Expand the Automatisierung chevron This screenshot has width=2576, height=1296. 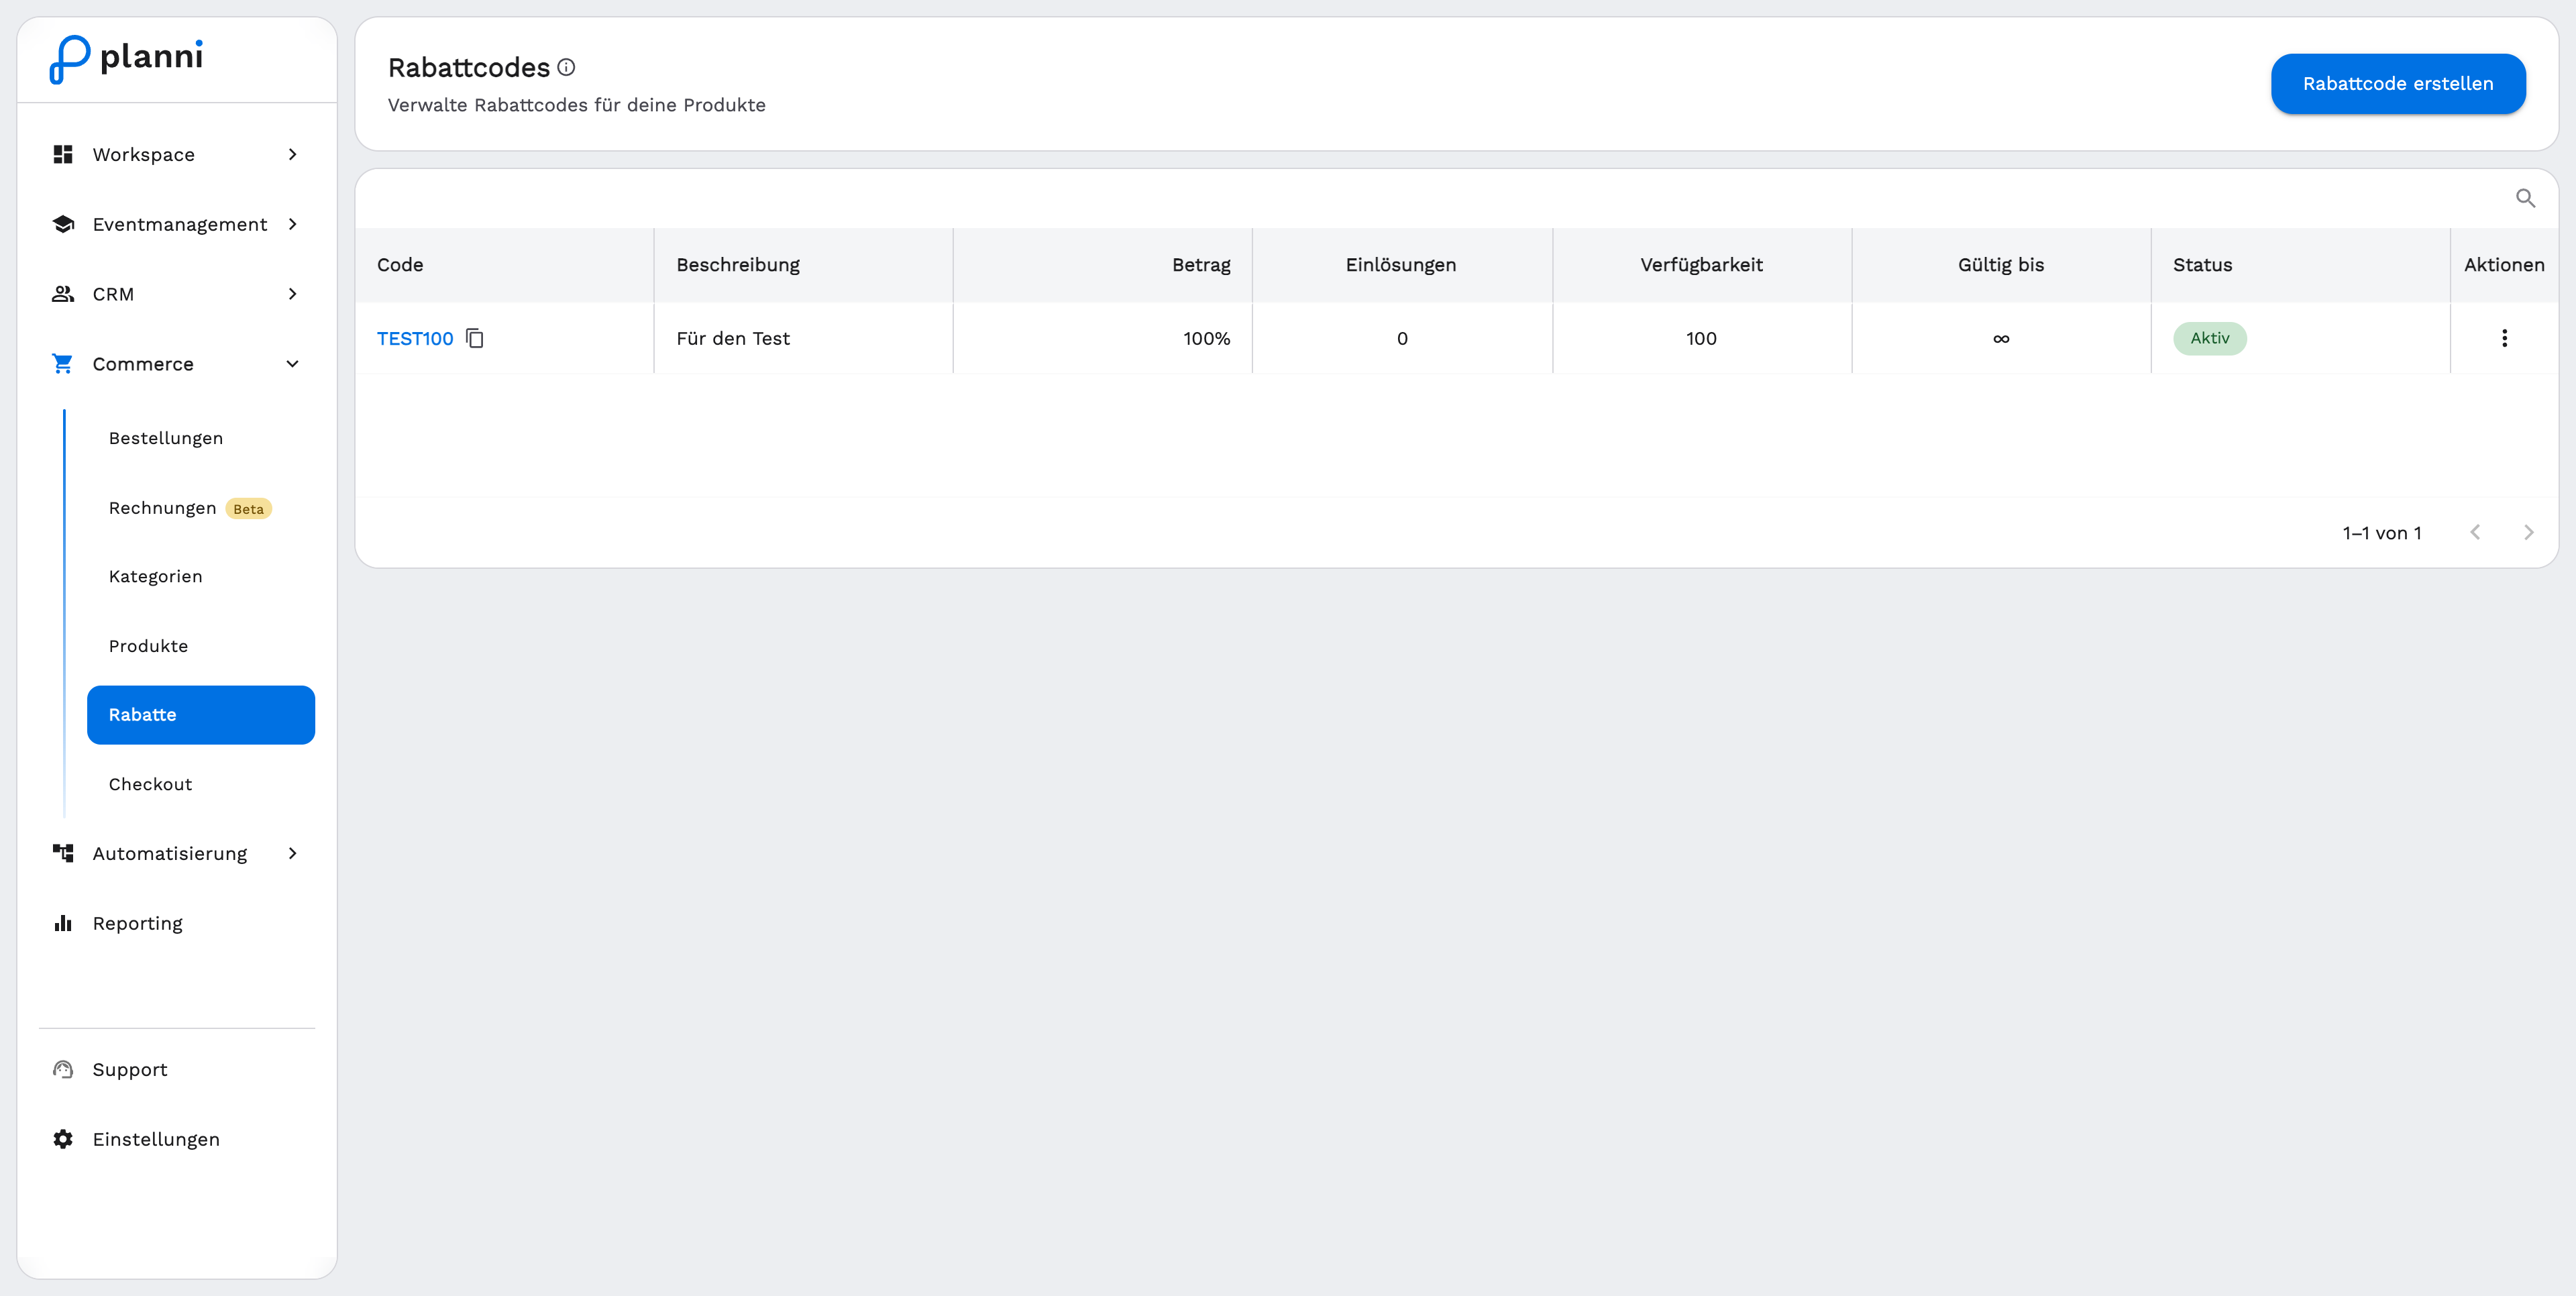coord(292,853)
